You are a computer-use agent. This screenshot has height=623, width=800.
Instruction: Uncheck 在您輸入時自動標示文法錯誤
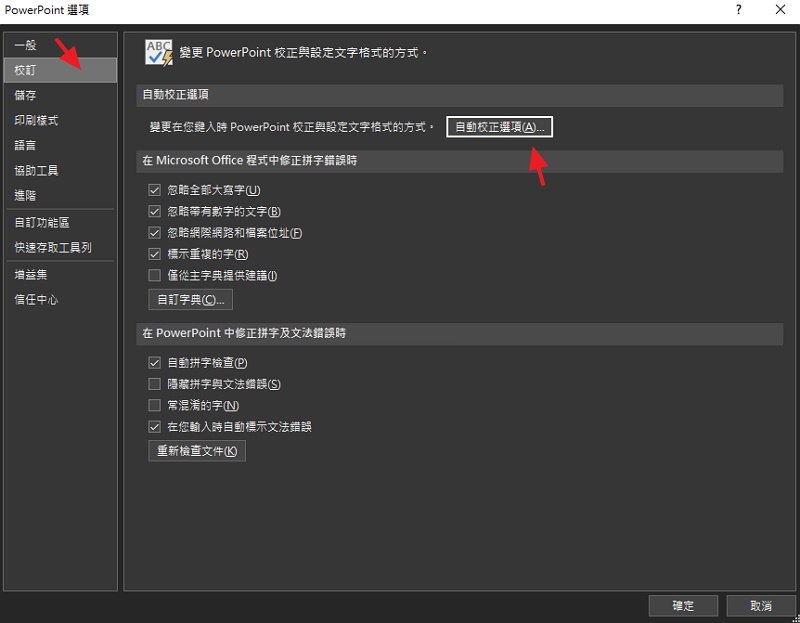154,427
